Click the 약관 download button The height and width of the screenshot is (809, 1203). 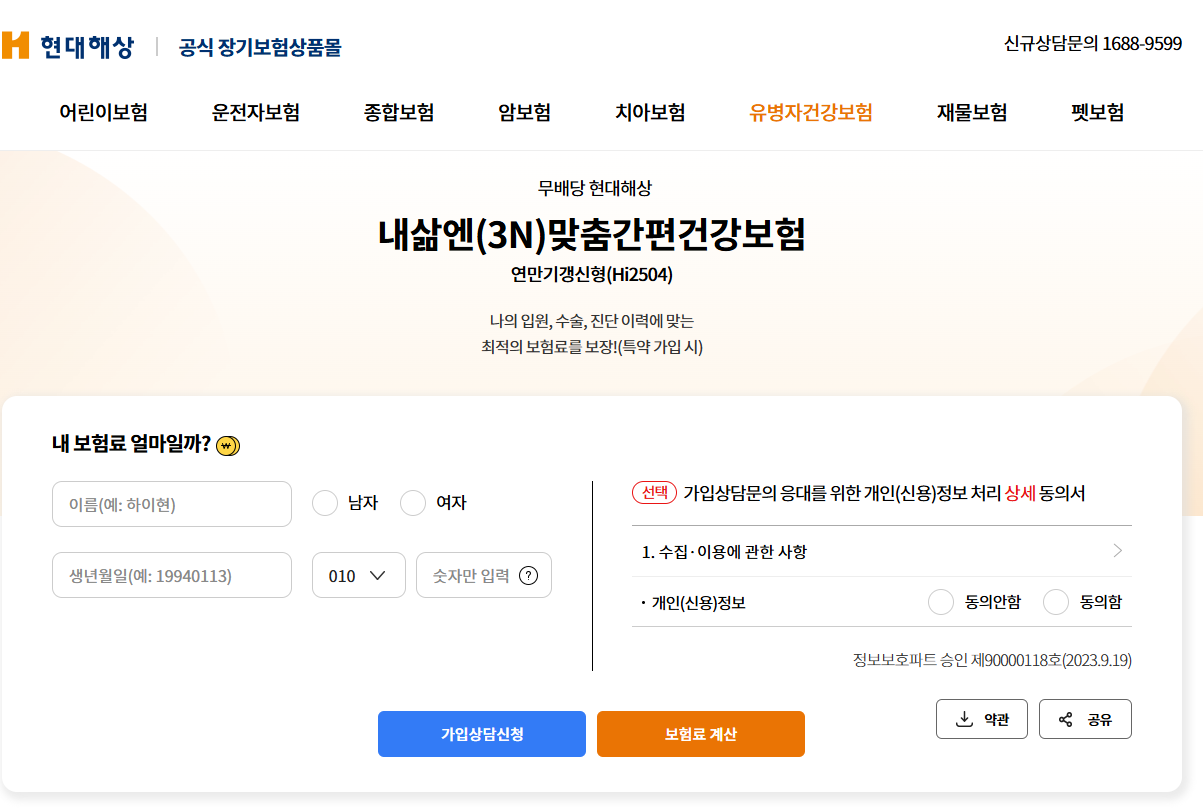pyautogui.click(x=982, y=719)
